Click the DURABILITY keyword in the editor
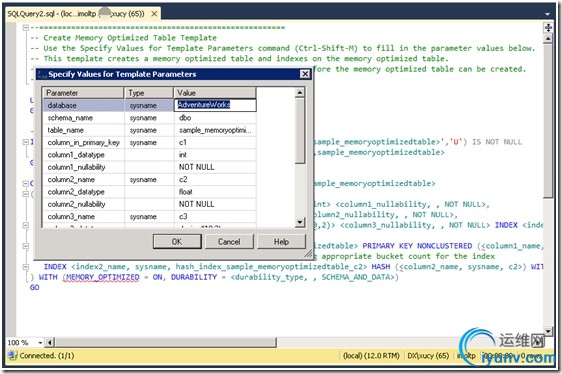Image resolution: width=562 pixels, height=374 pixels. 194,277
